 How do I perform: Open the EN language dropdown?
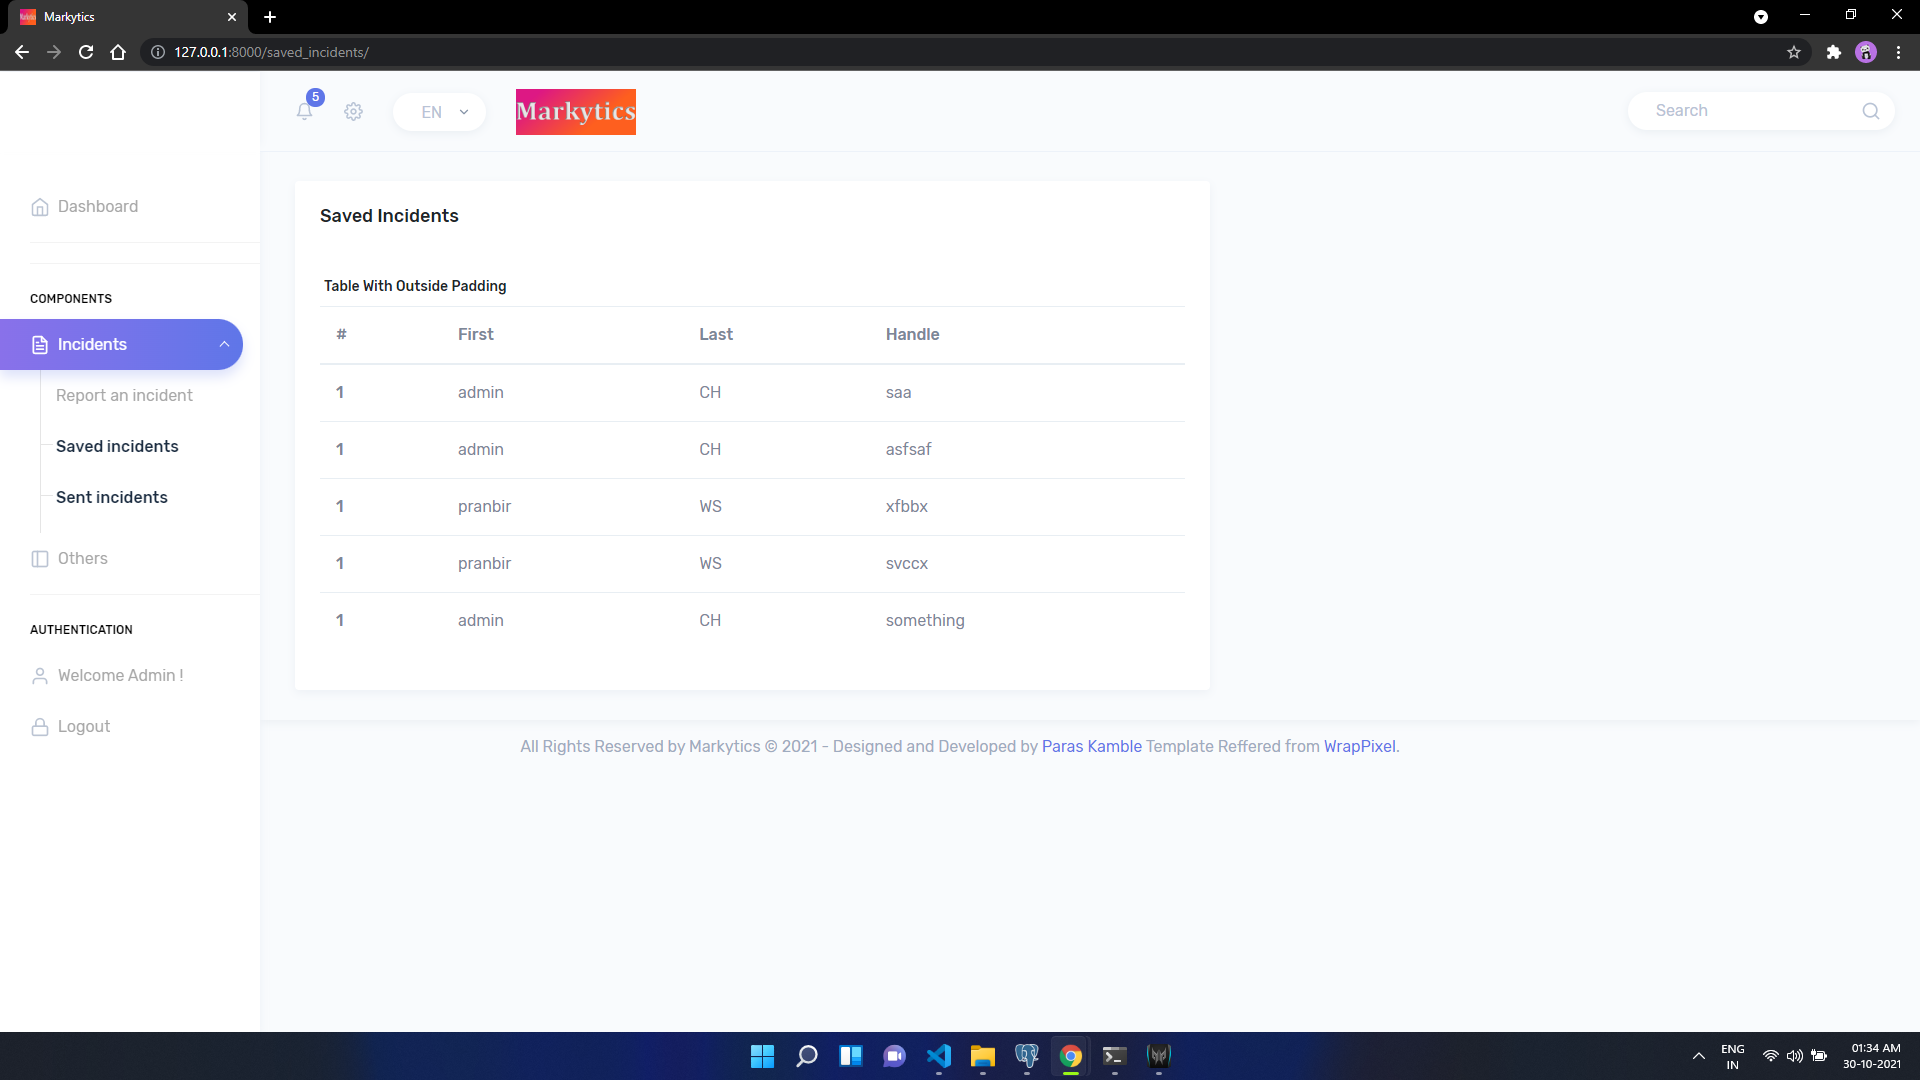click(439, 112)
